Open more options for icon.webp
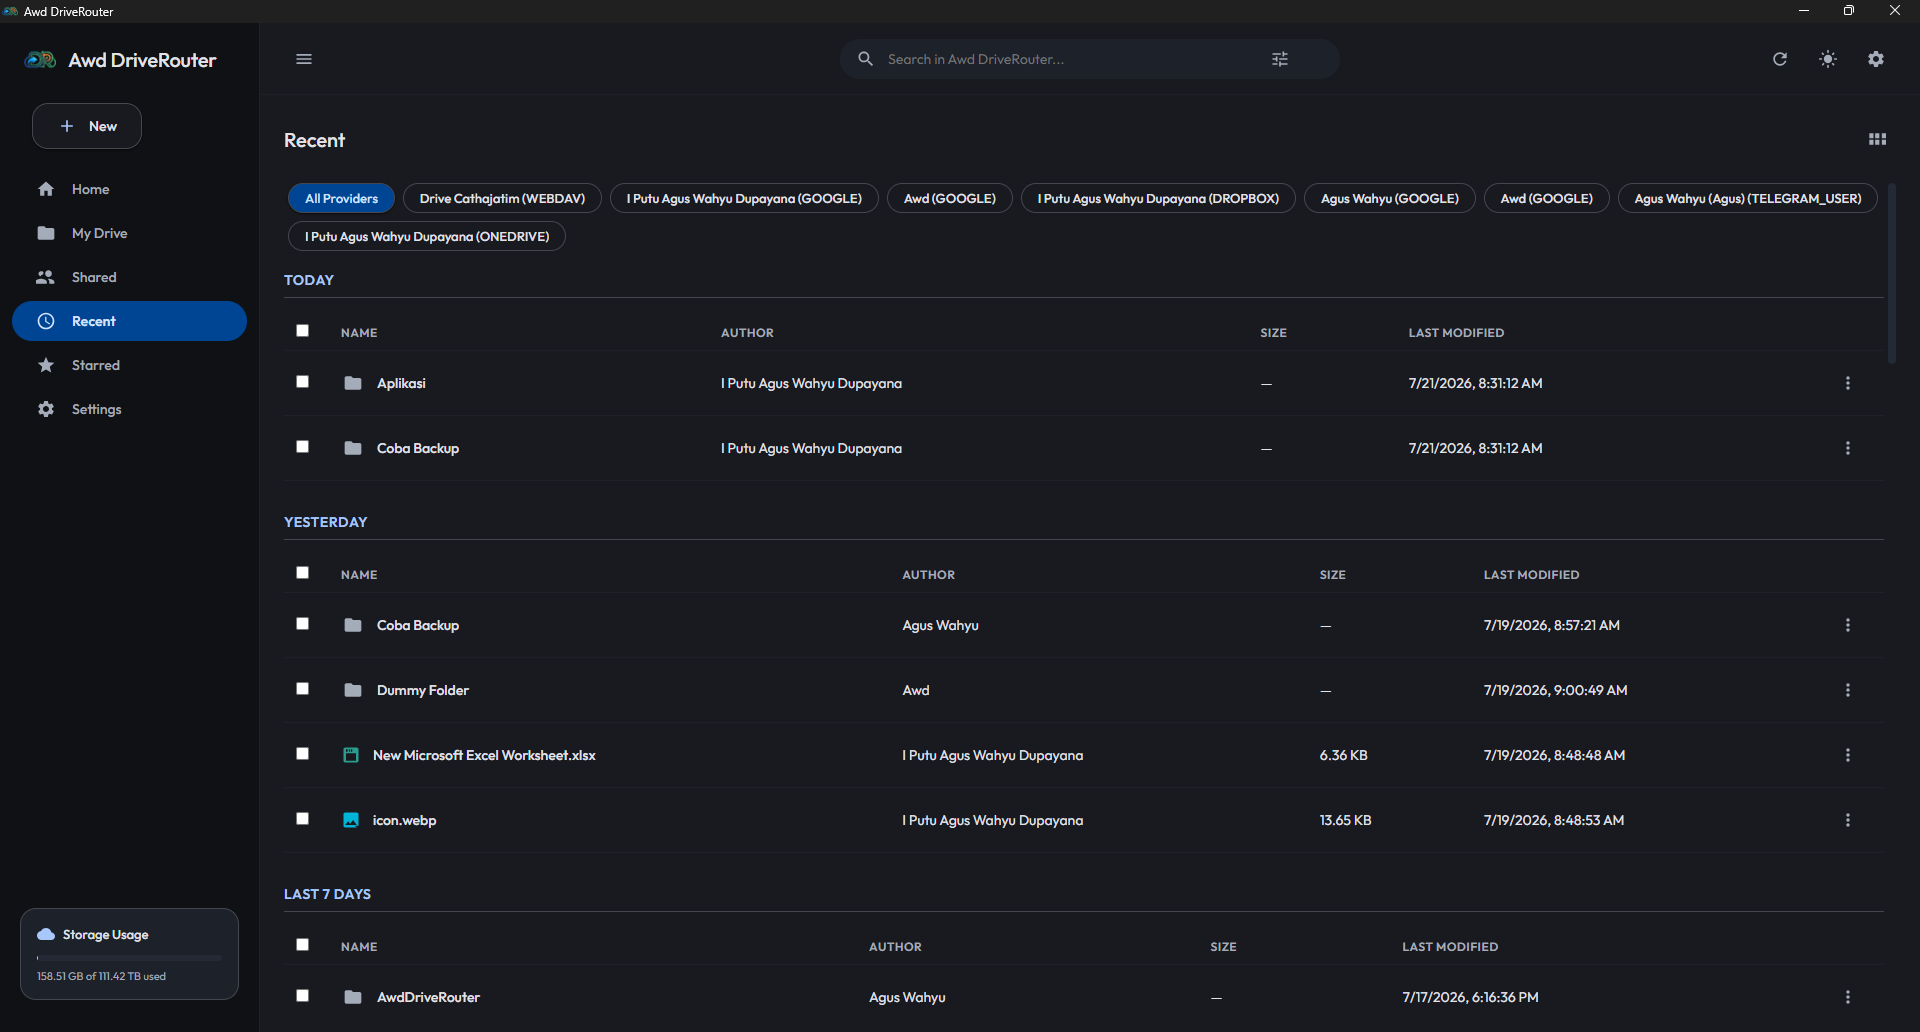 (x=1848, y=820)
